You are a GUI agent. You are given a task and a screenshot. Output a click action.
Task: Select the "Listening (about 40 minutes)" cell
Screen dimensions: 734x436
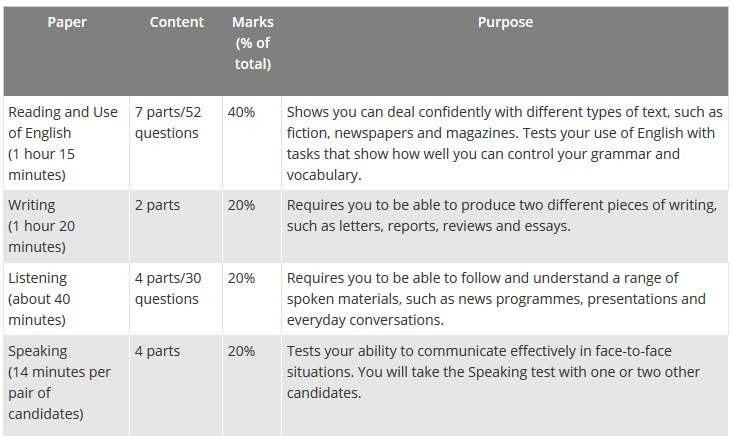[48, 299]
